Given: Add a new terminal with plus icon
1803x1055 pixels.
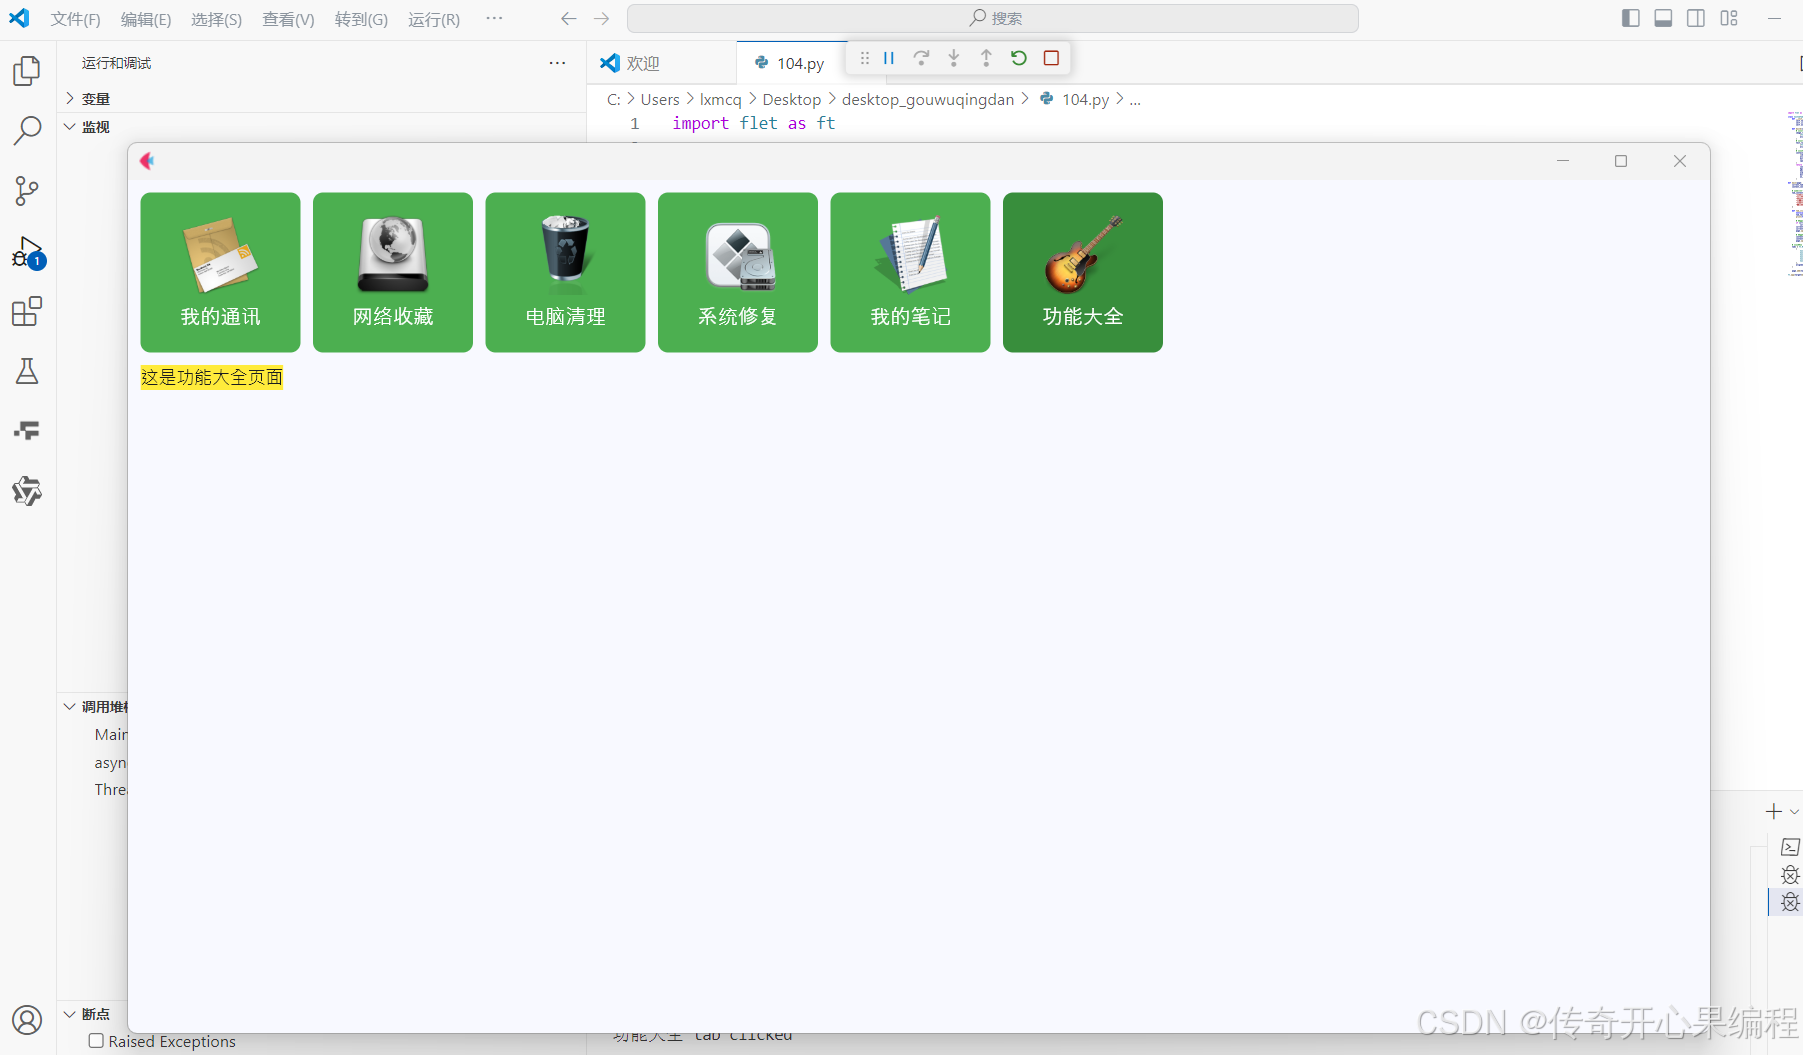Looking at the screenshot, I should click(x=1773, y=811).
